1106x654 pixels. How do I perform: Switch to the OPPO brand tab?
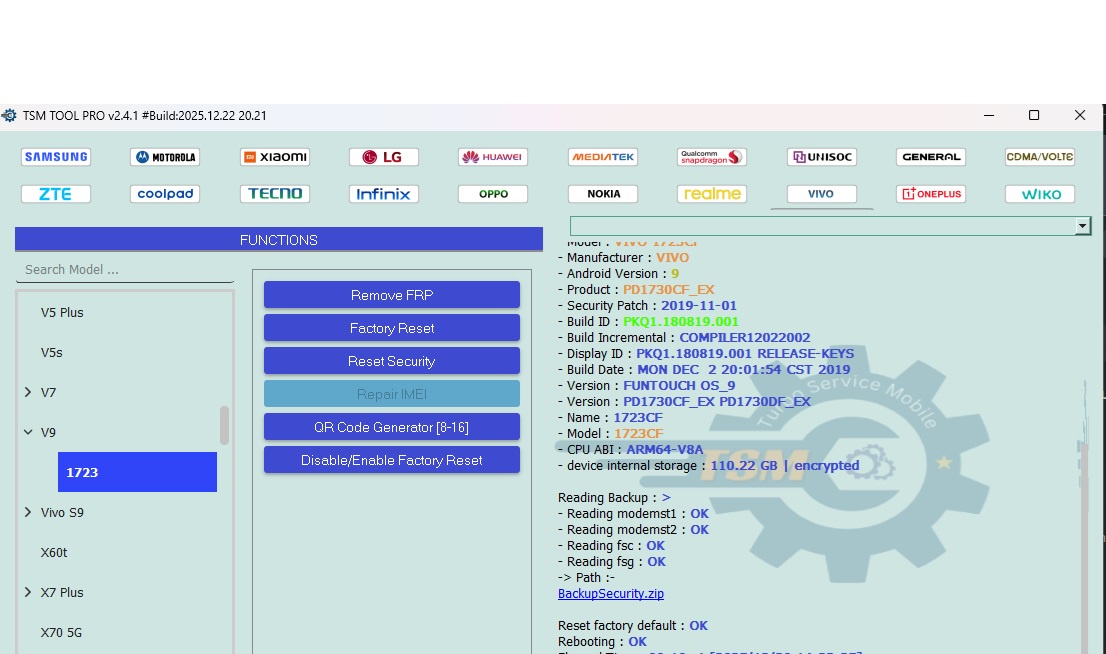click(493, 194)
